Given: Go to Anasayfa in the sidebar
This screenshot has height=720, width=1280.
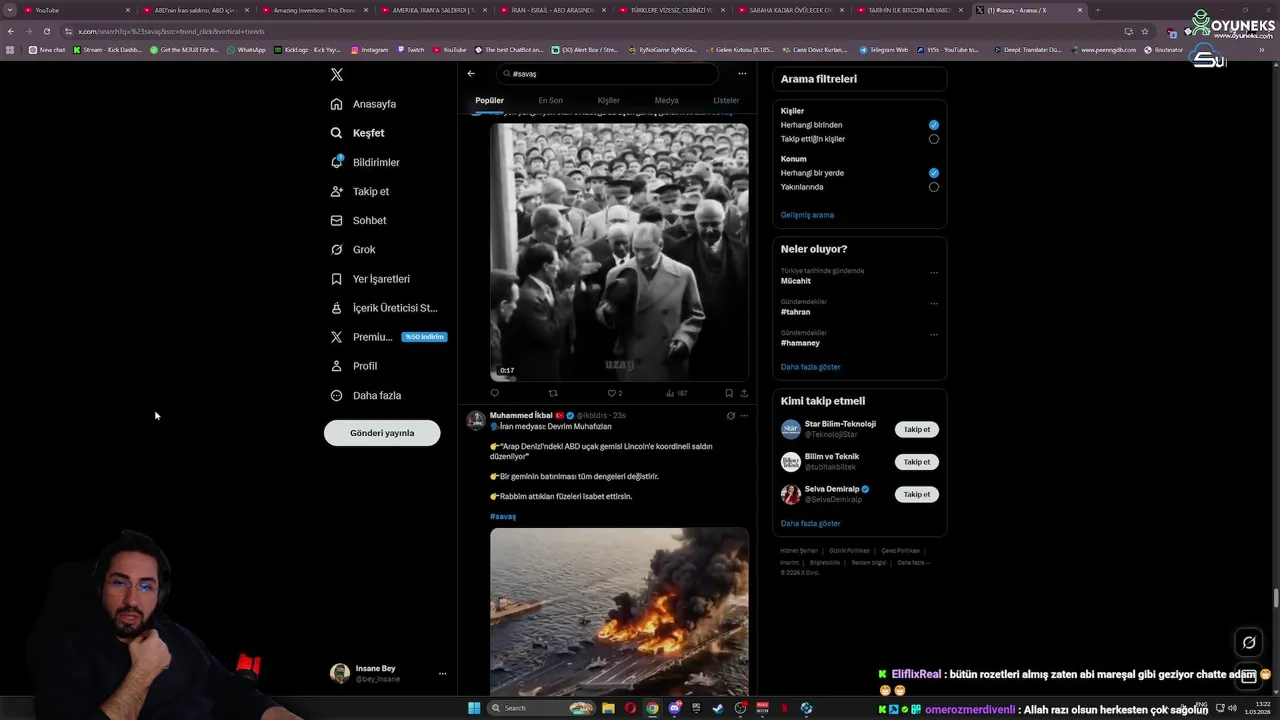Looking at the screenshot, I should click(363, 104).
